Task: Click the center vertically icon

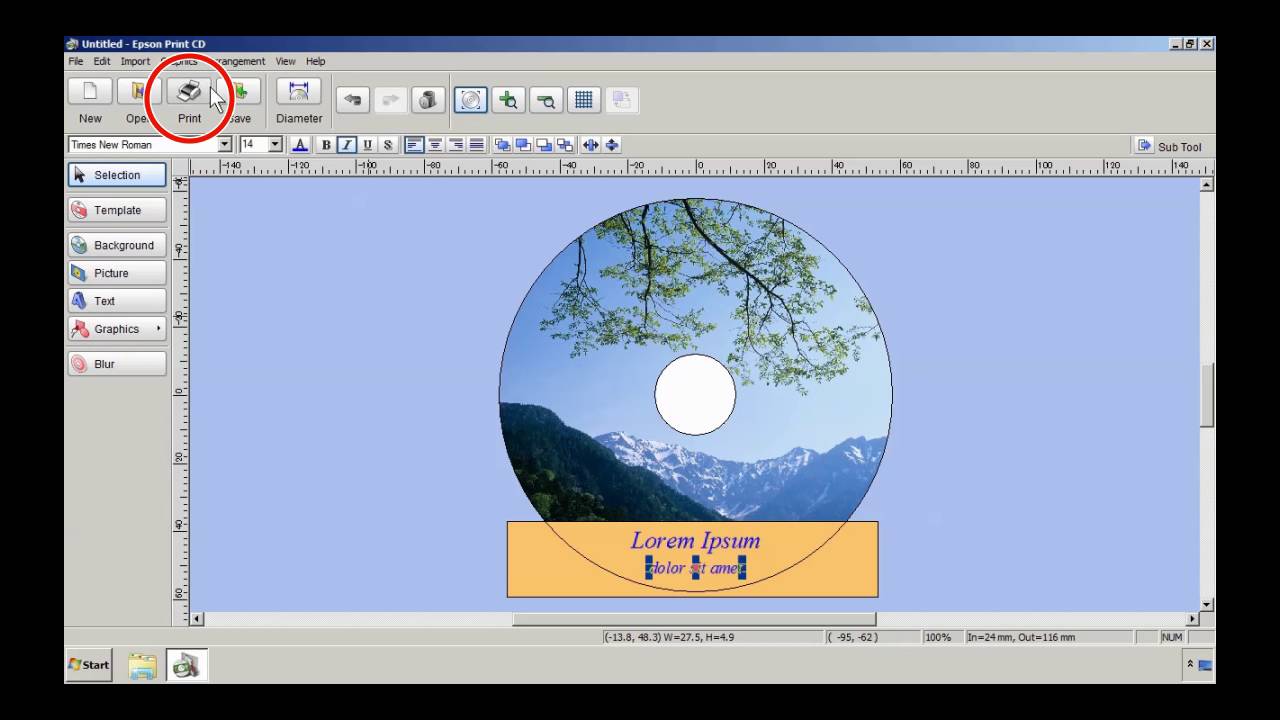Action: coord(612,145)
